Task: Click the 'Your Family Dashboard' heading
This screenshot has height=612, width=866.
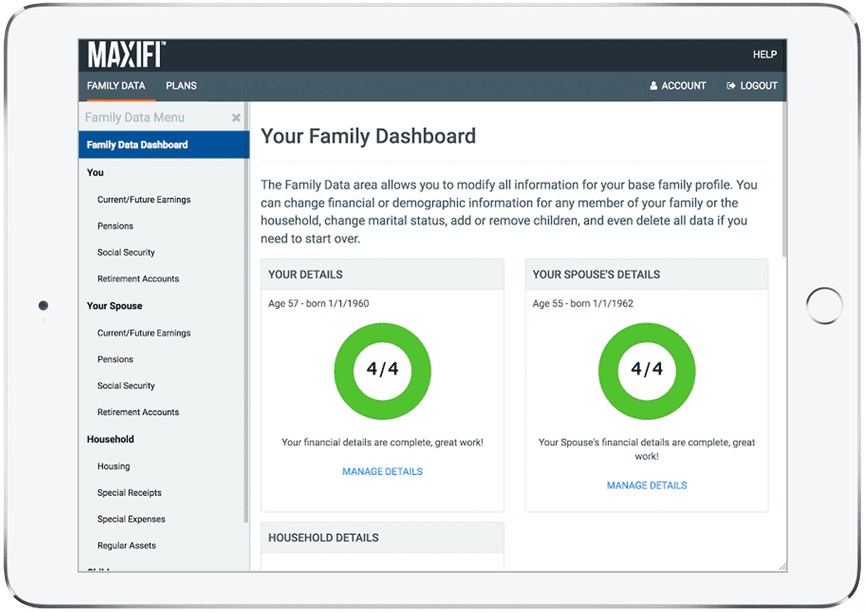Action: [x=368, y=136]
